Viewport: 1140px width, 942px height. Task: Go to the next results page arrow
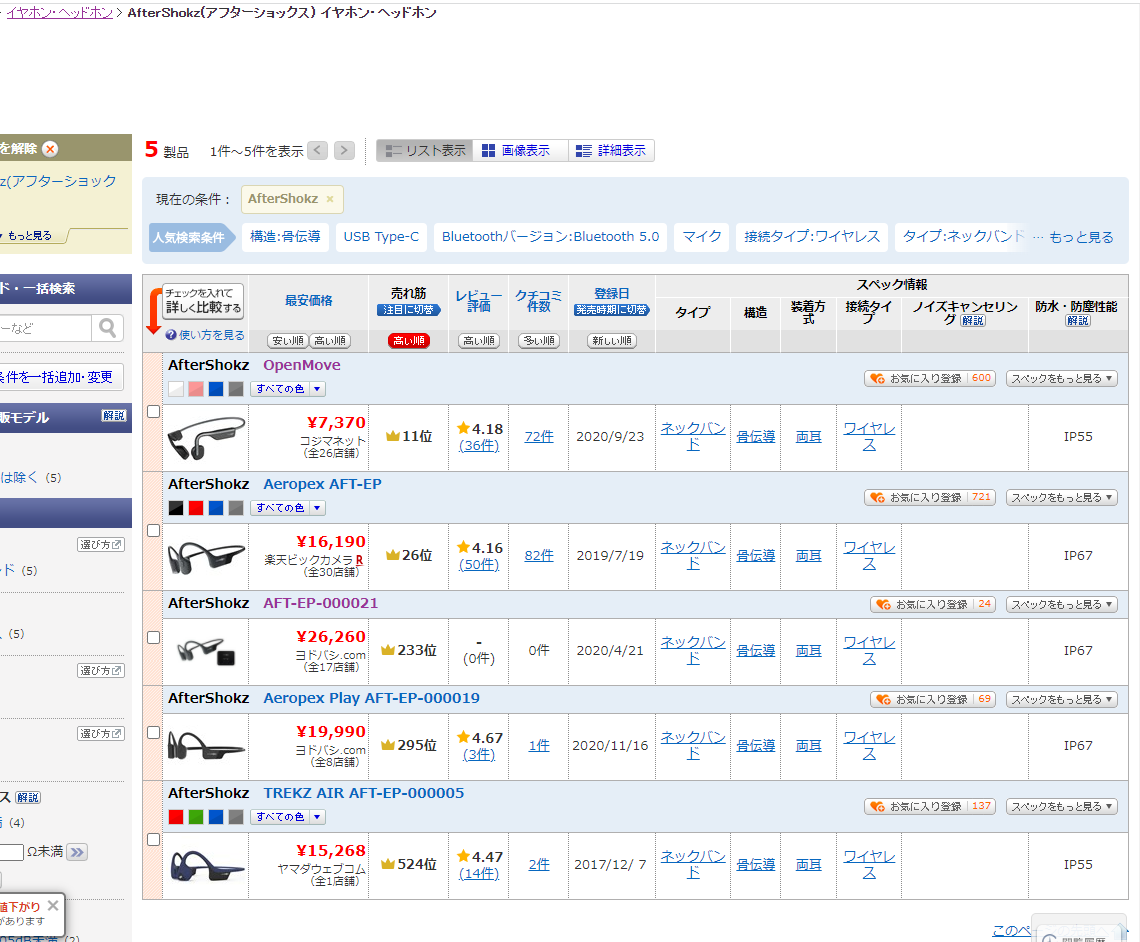(x=345, y=150)
